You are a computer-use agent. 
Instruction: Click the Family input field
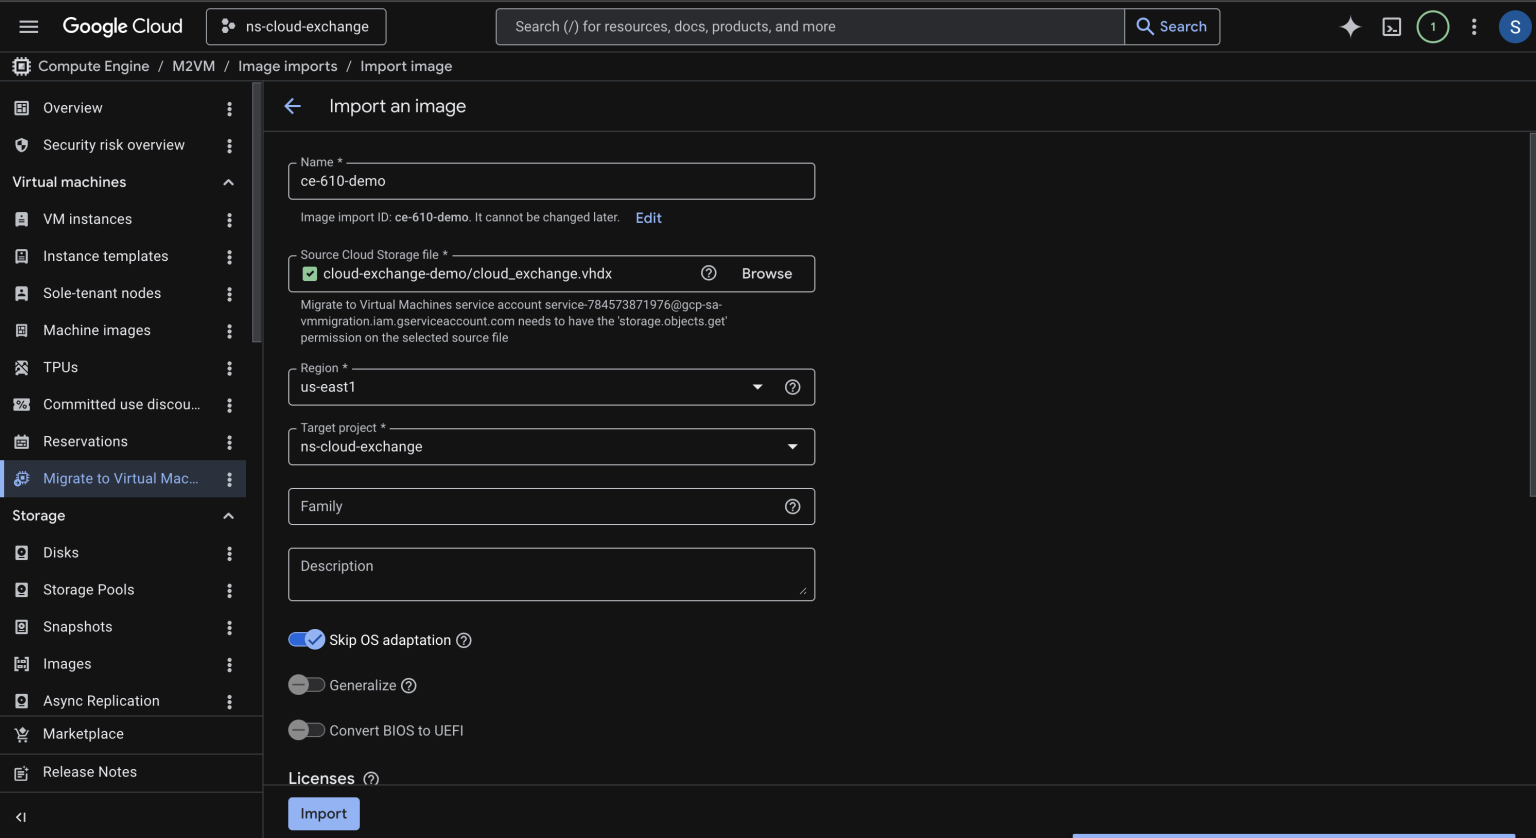pyautogui.click(x=551, y=507)
